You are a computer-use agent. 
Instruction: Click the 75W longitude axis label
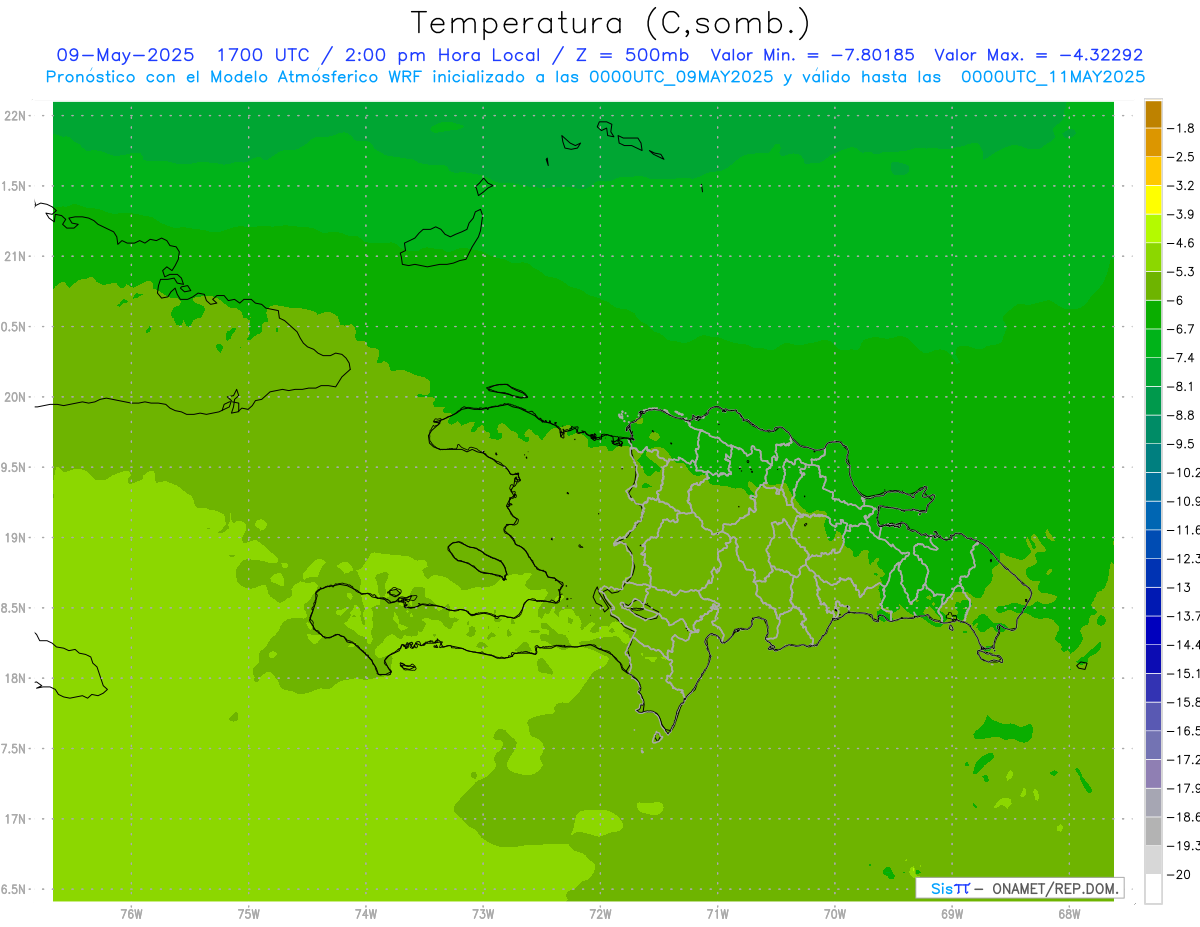coord(249,913)
